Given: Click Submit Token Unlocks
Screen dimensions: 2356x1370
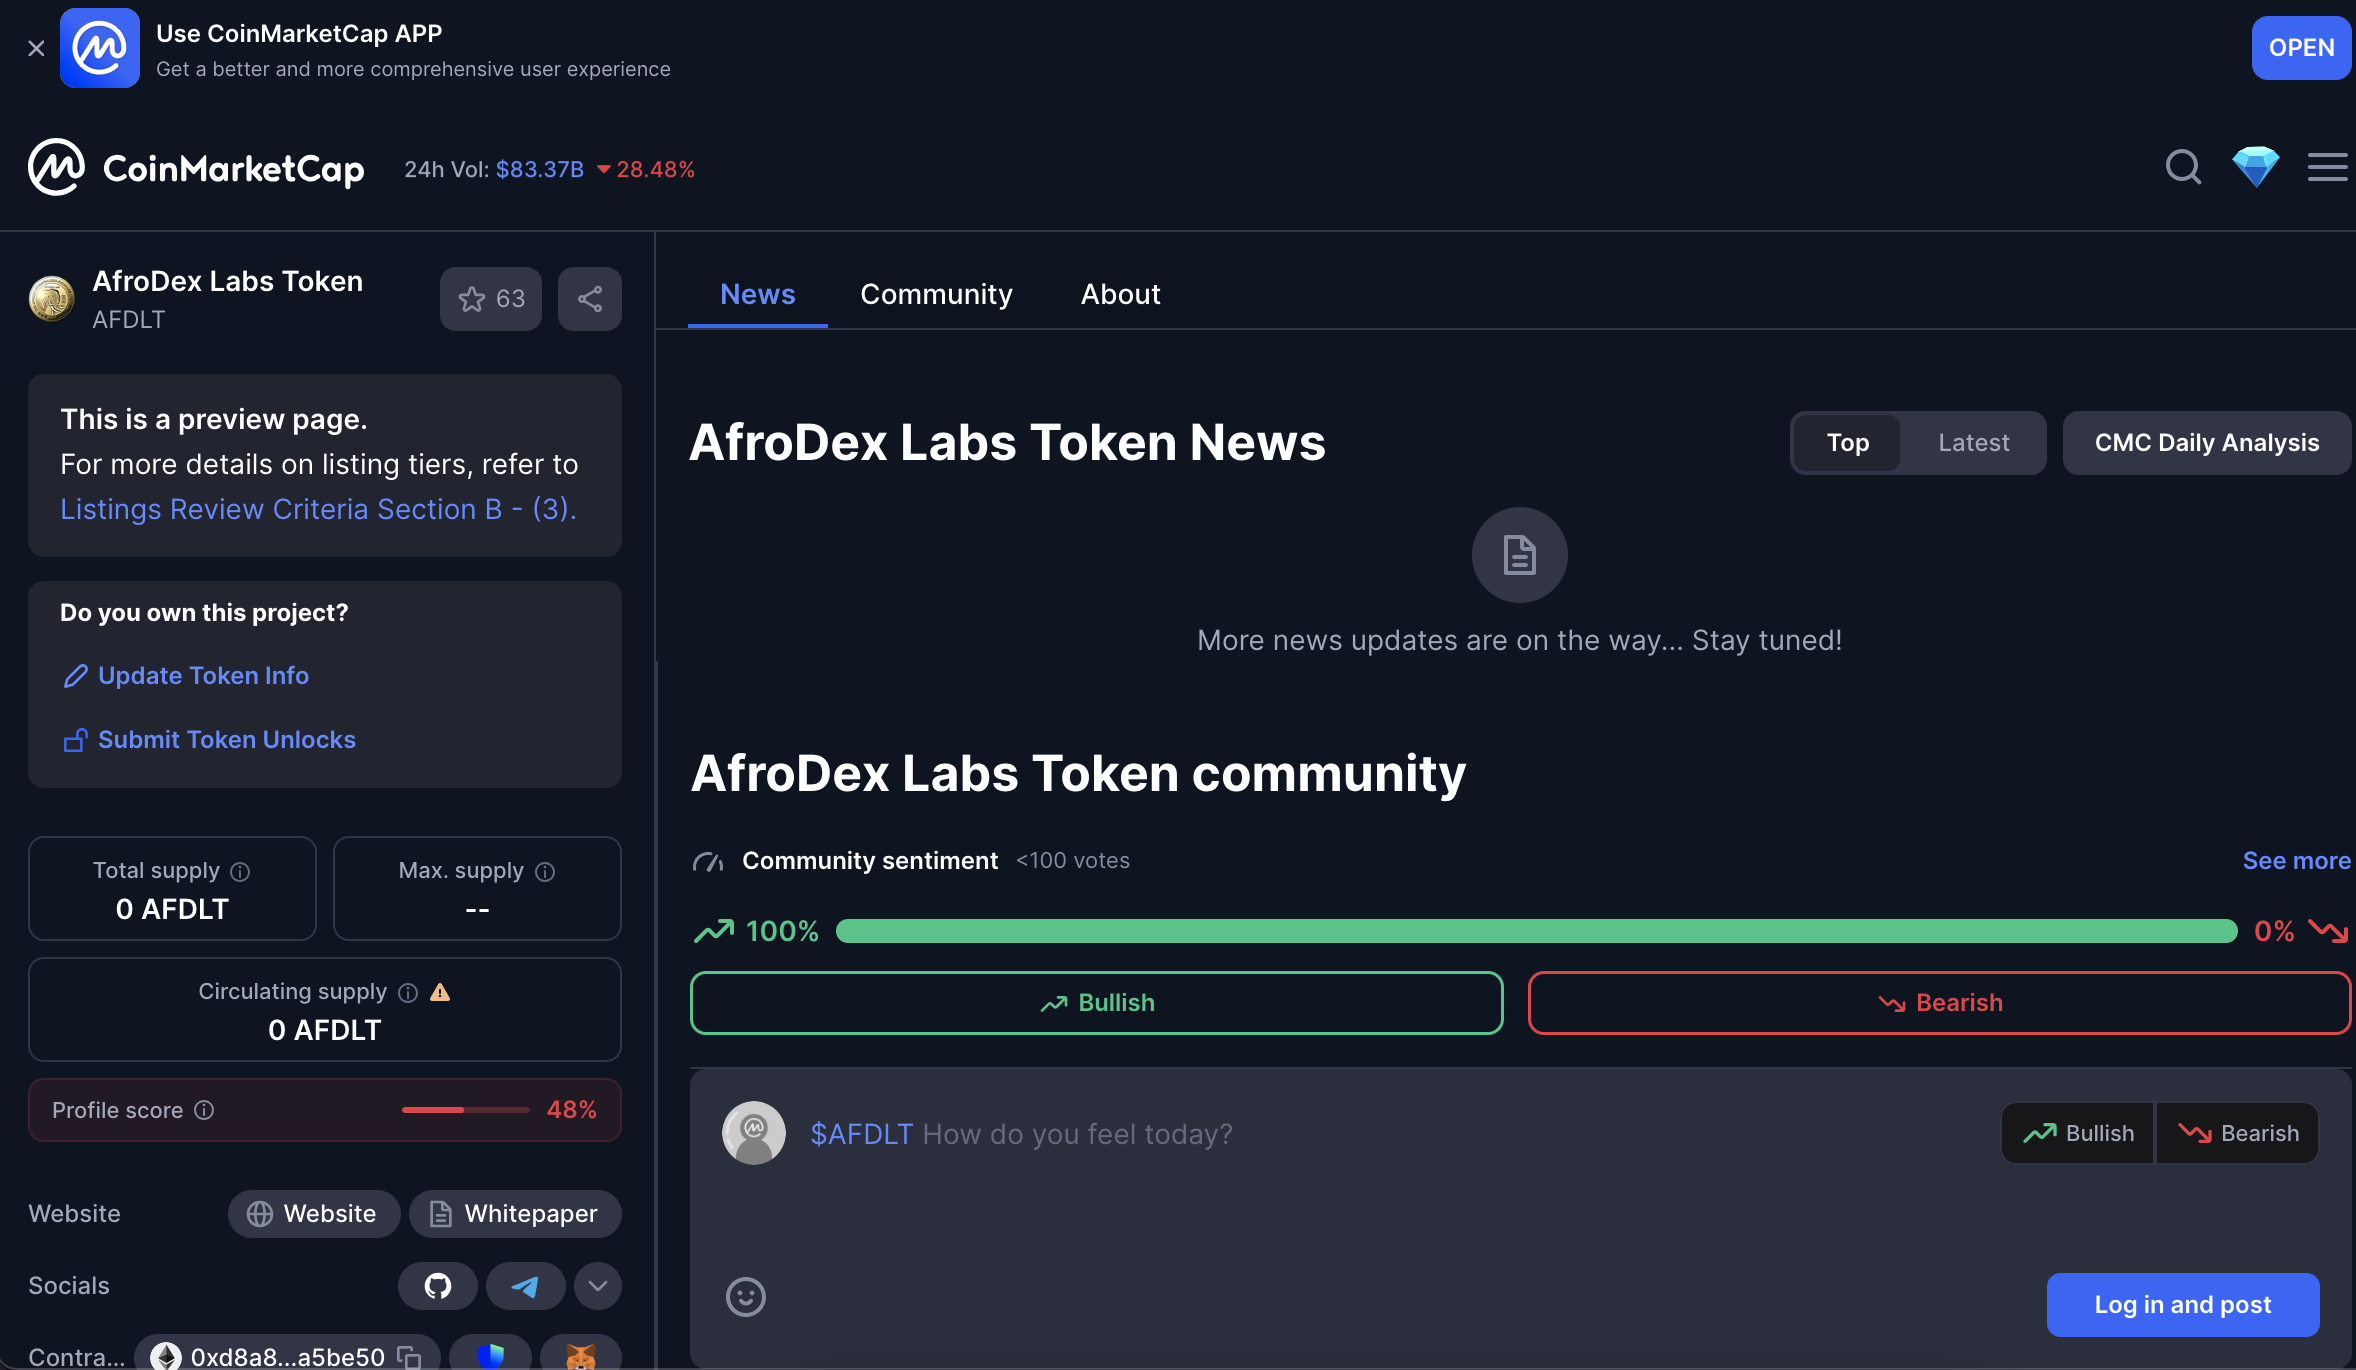Looking at the screenshot, I should pos(209,740).
